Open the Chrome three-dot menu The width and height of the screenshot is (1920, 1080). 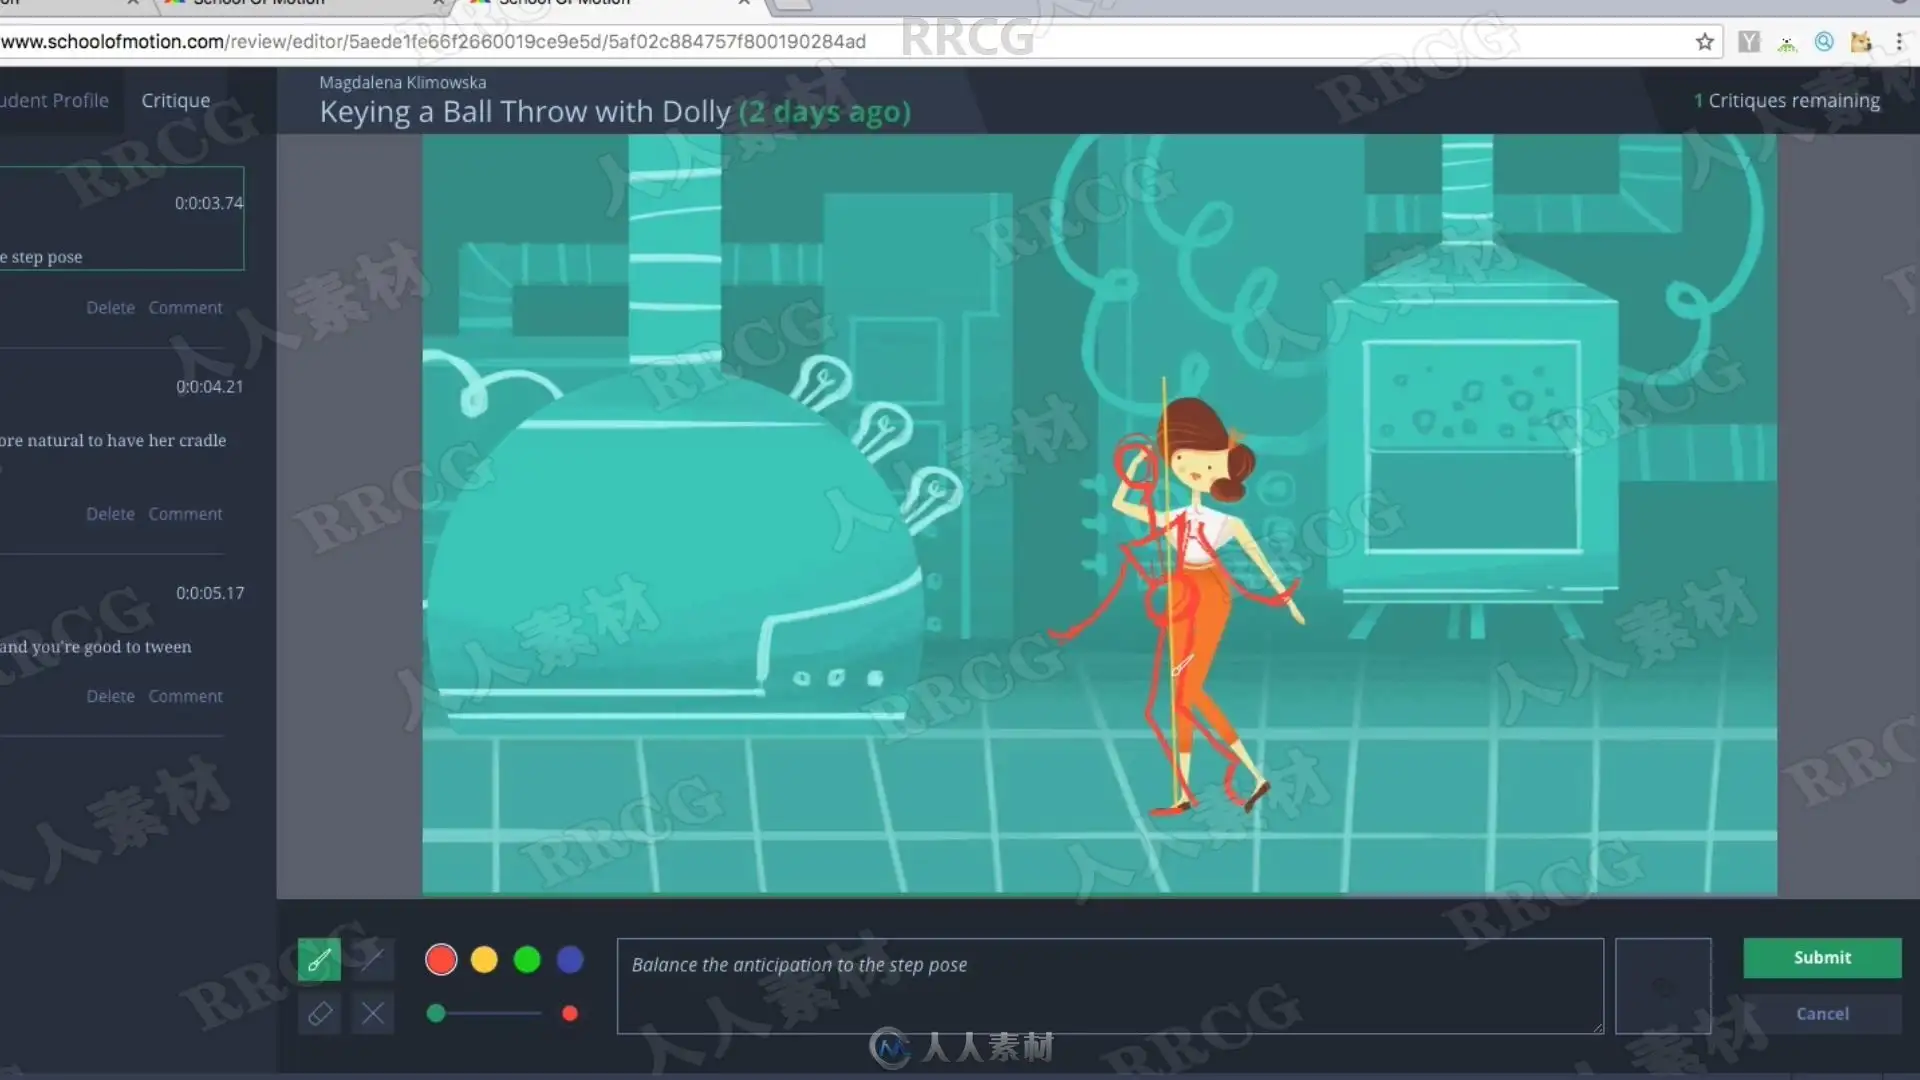tap(1899, 42)
